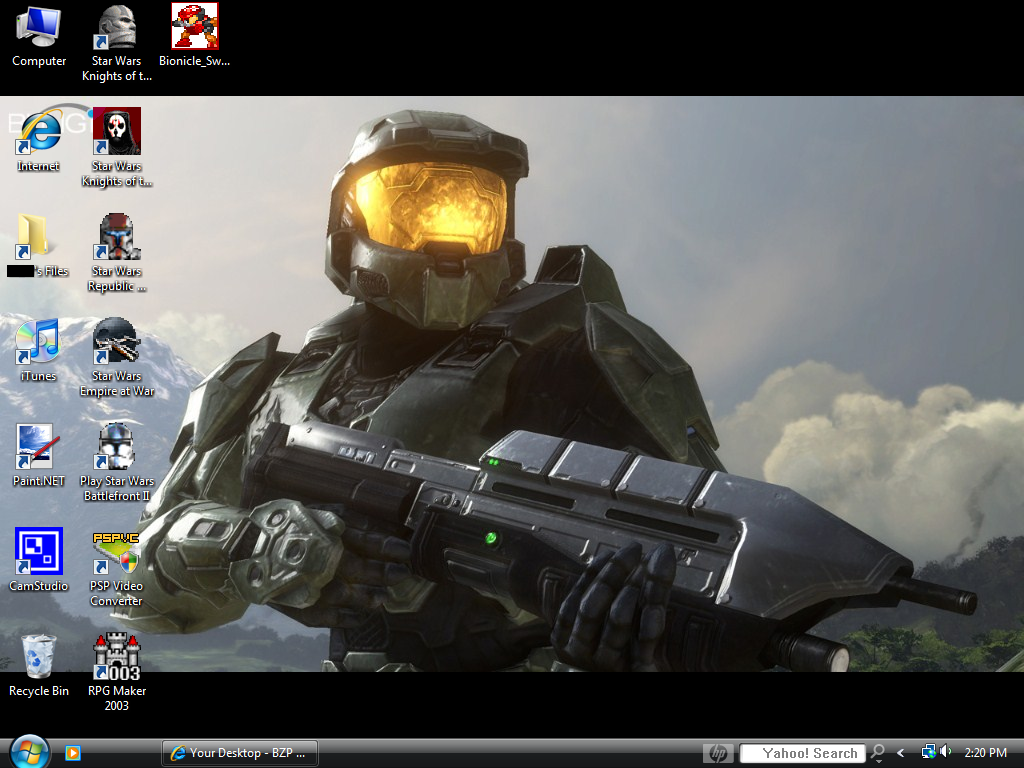Show hidden notification area icons

click(x=900, y=752)
